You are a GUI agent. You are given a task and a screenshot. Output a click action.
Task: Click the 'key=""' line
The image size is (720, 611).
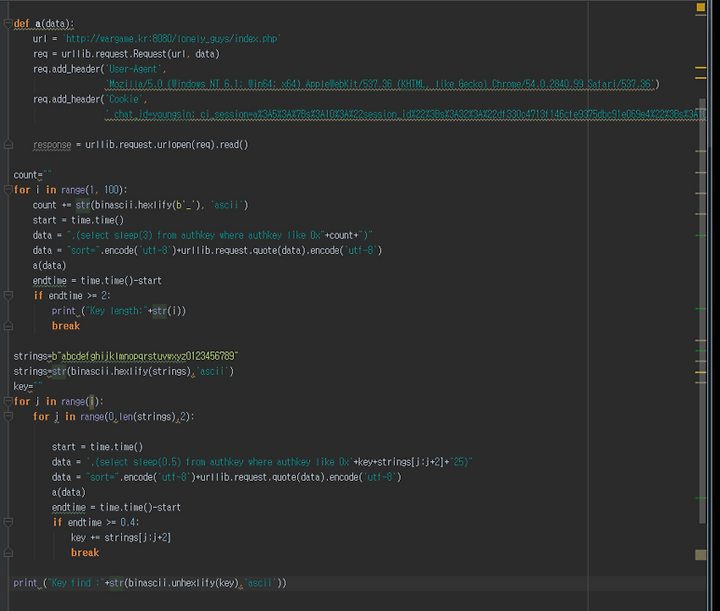28,387
